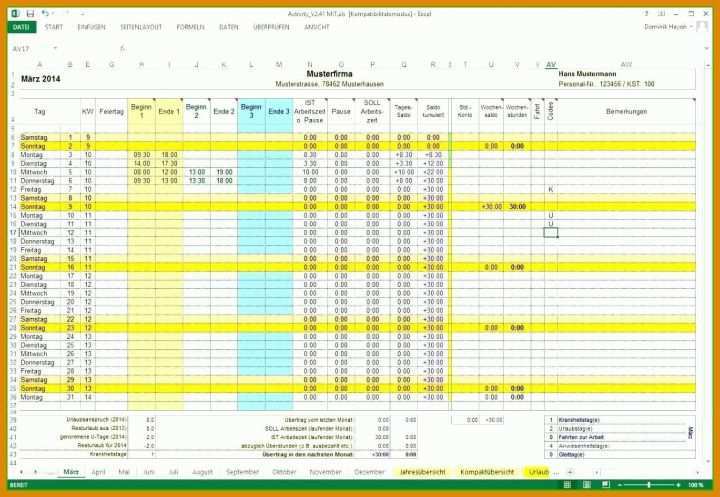Switch to the September sheet tab
This screenshot has height=497, width=720.
[x=242, y=472]
